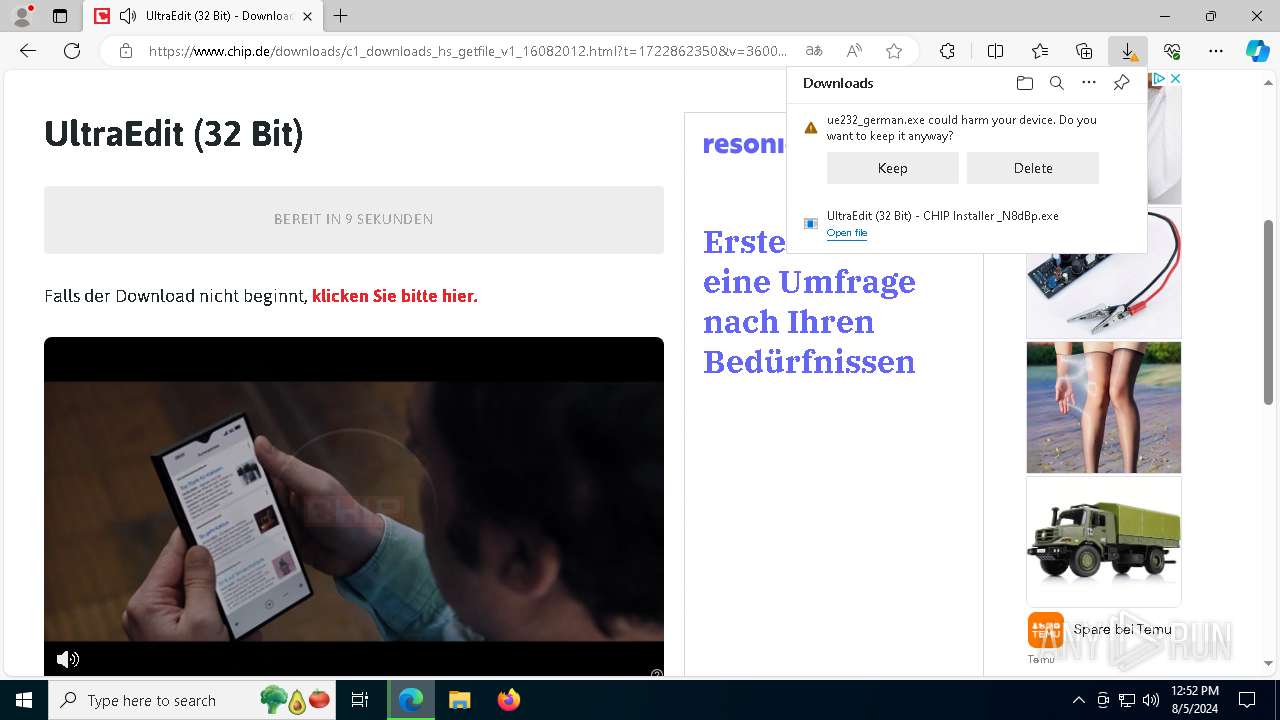Close the ad with X icon

[x=1176, y=78]
